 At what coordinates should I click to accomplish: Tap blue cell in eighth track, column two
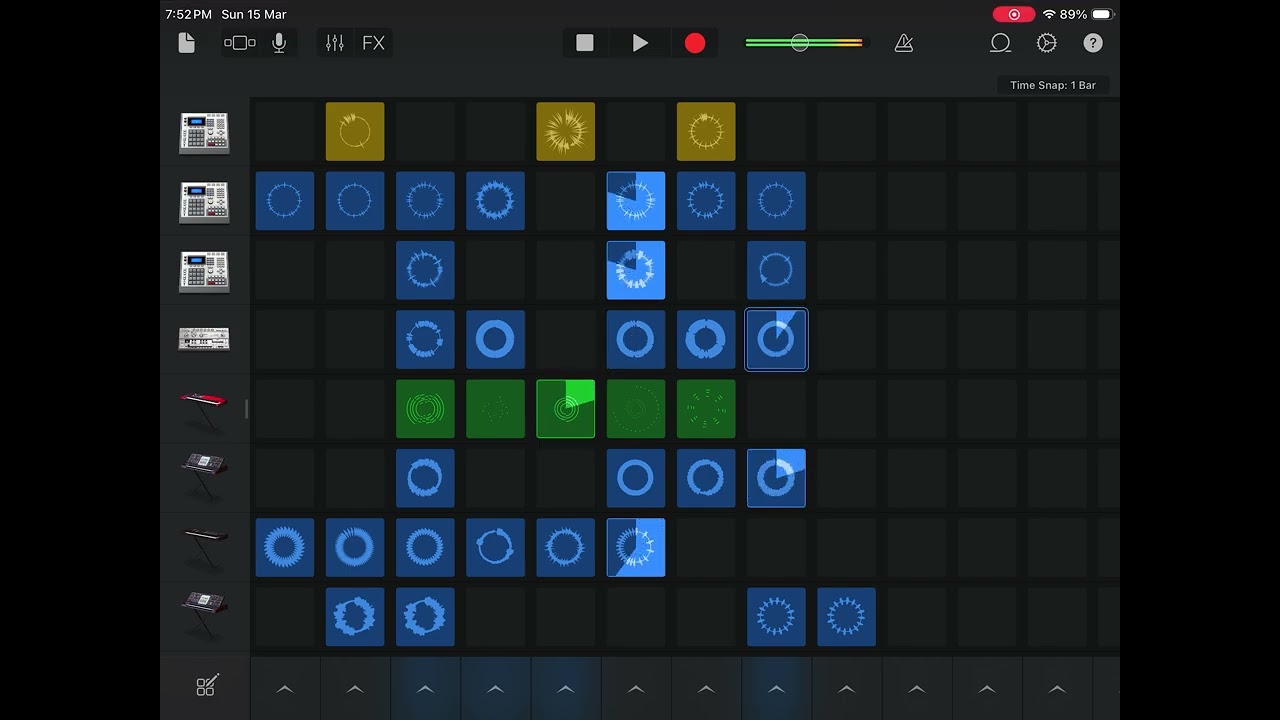tap(355, 616)
